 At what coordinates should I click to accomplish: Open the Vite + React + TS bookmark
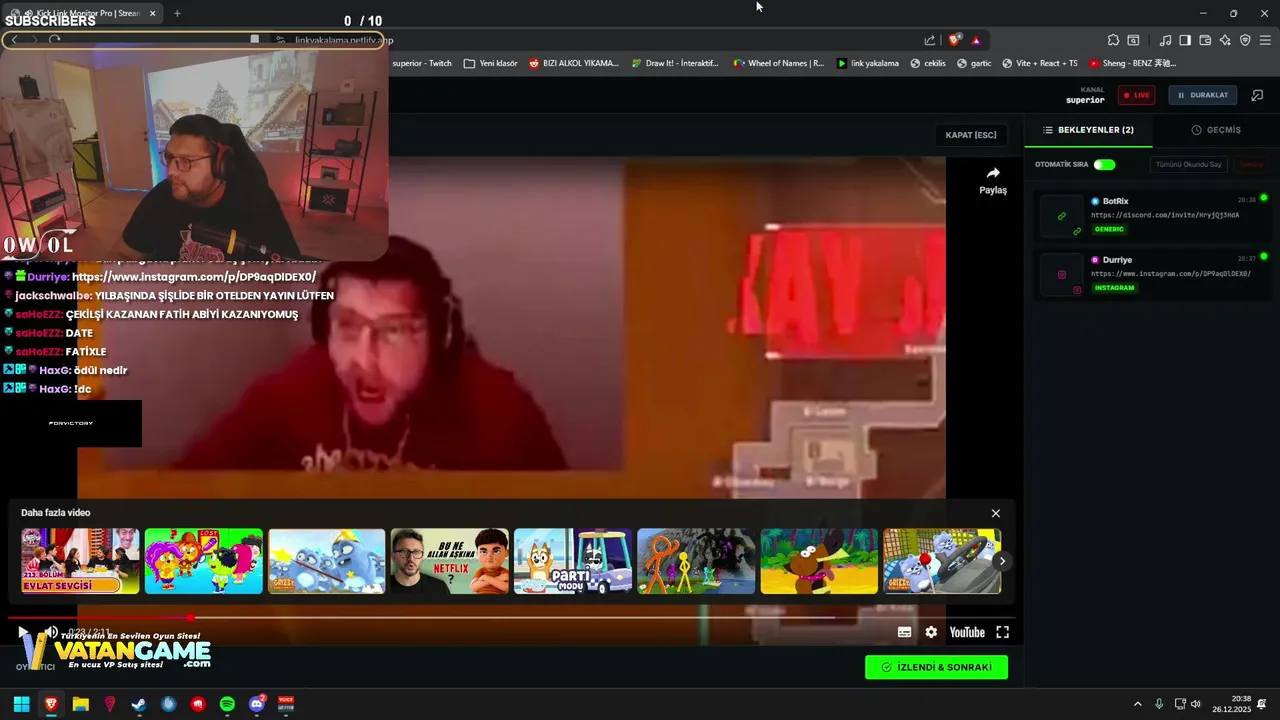coord(1039,63)
